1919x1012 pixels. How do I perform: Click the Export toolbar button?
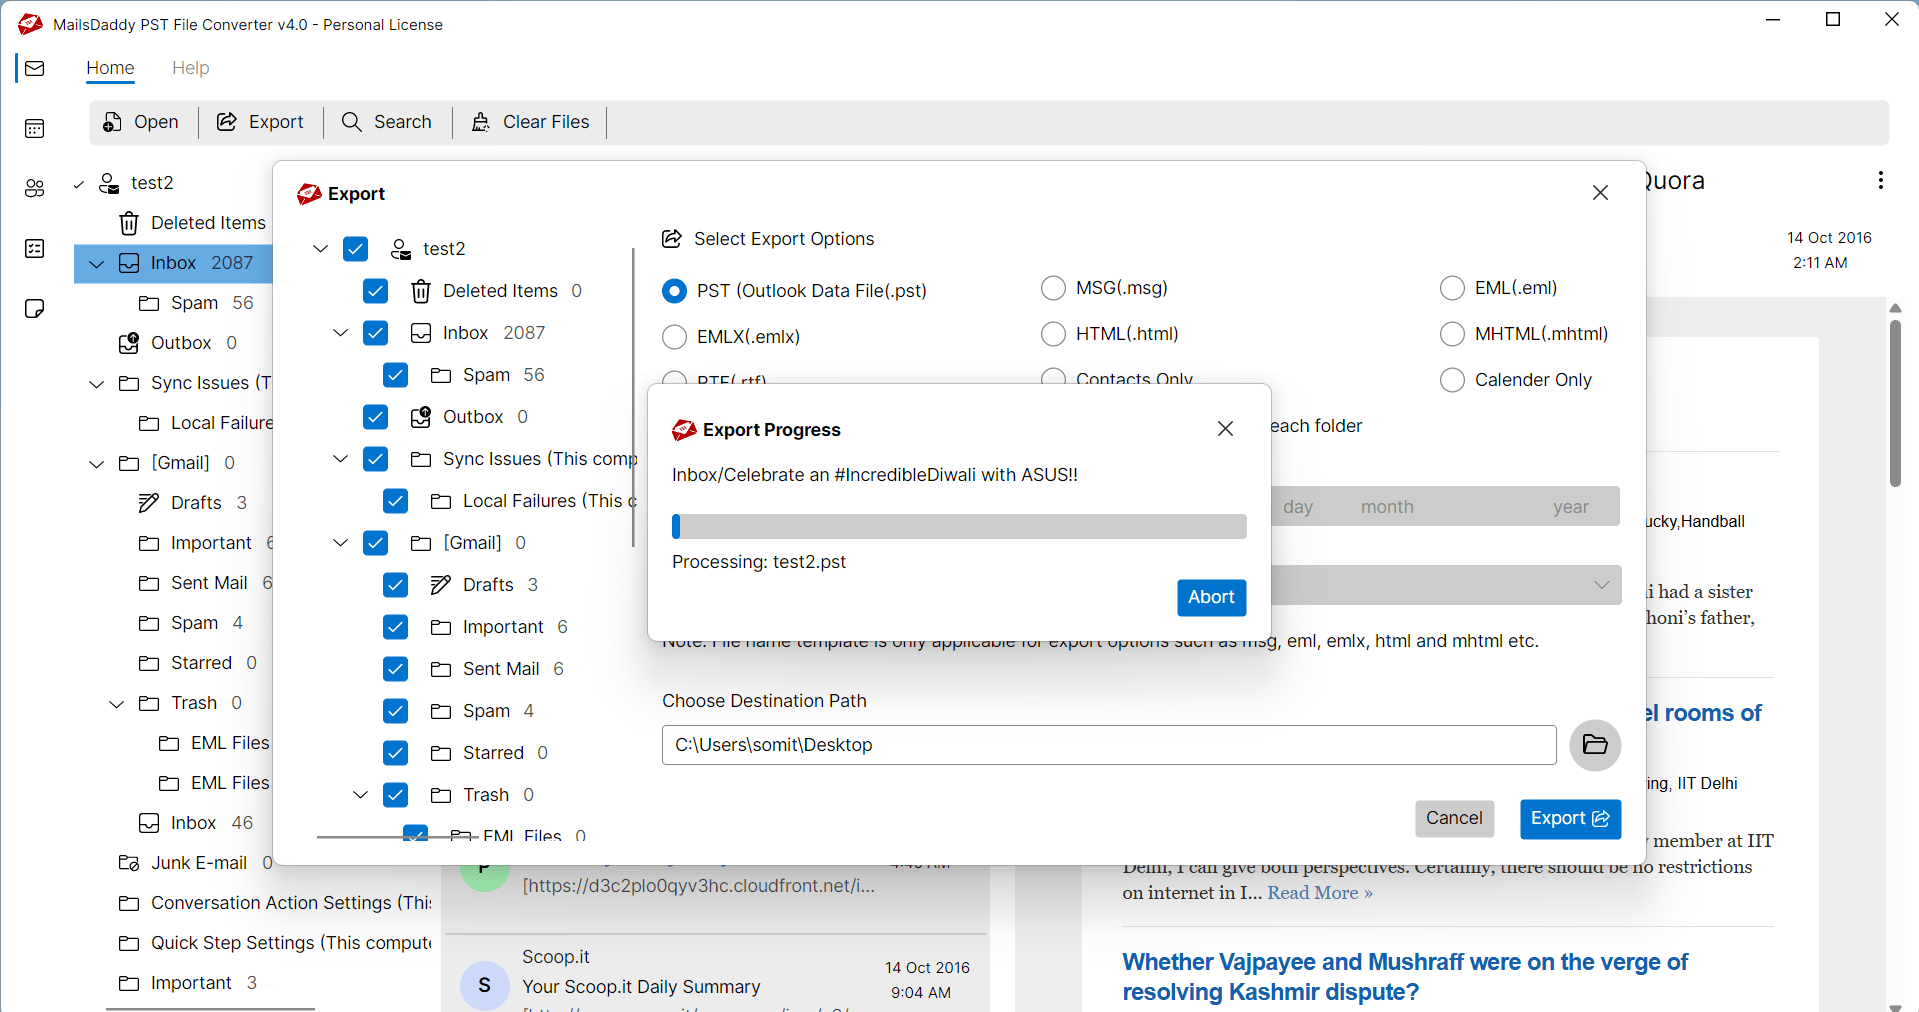point(260,122)
